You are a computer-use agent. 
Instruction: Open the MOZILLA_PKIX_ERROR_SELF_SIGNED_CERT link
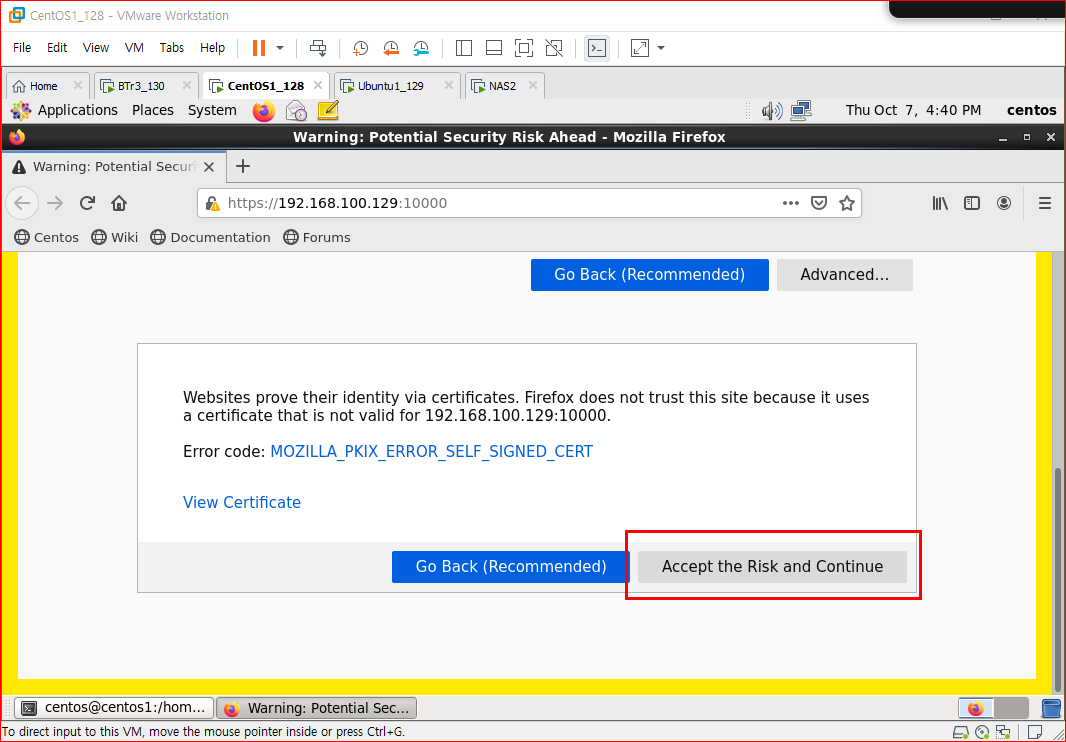point(432,452)
